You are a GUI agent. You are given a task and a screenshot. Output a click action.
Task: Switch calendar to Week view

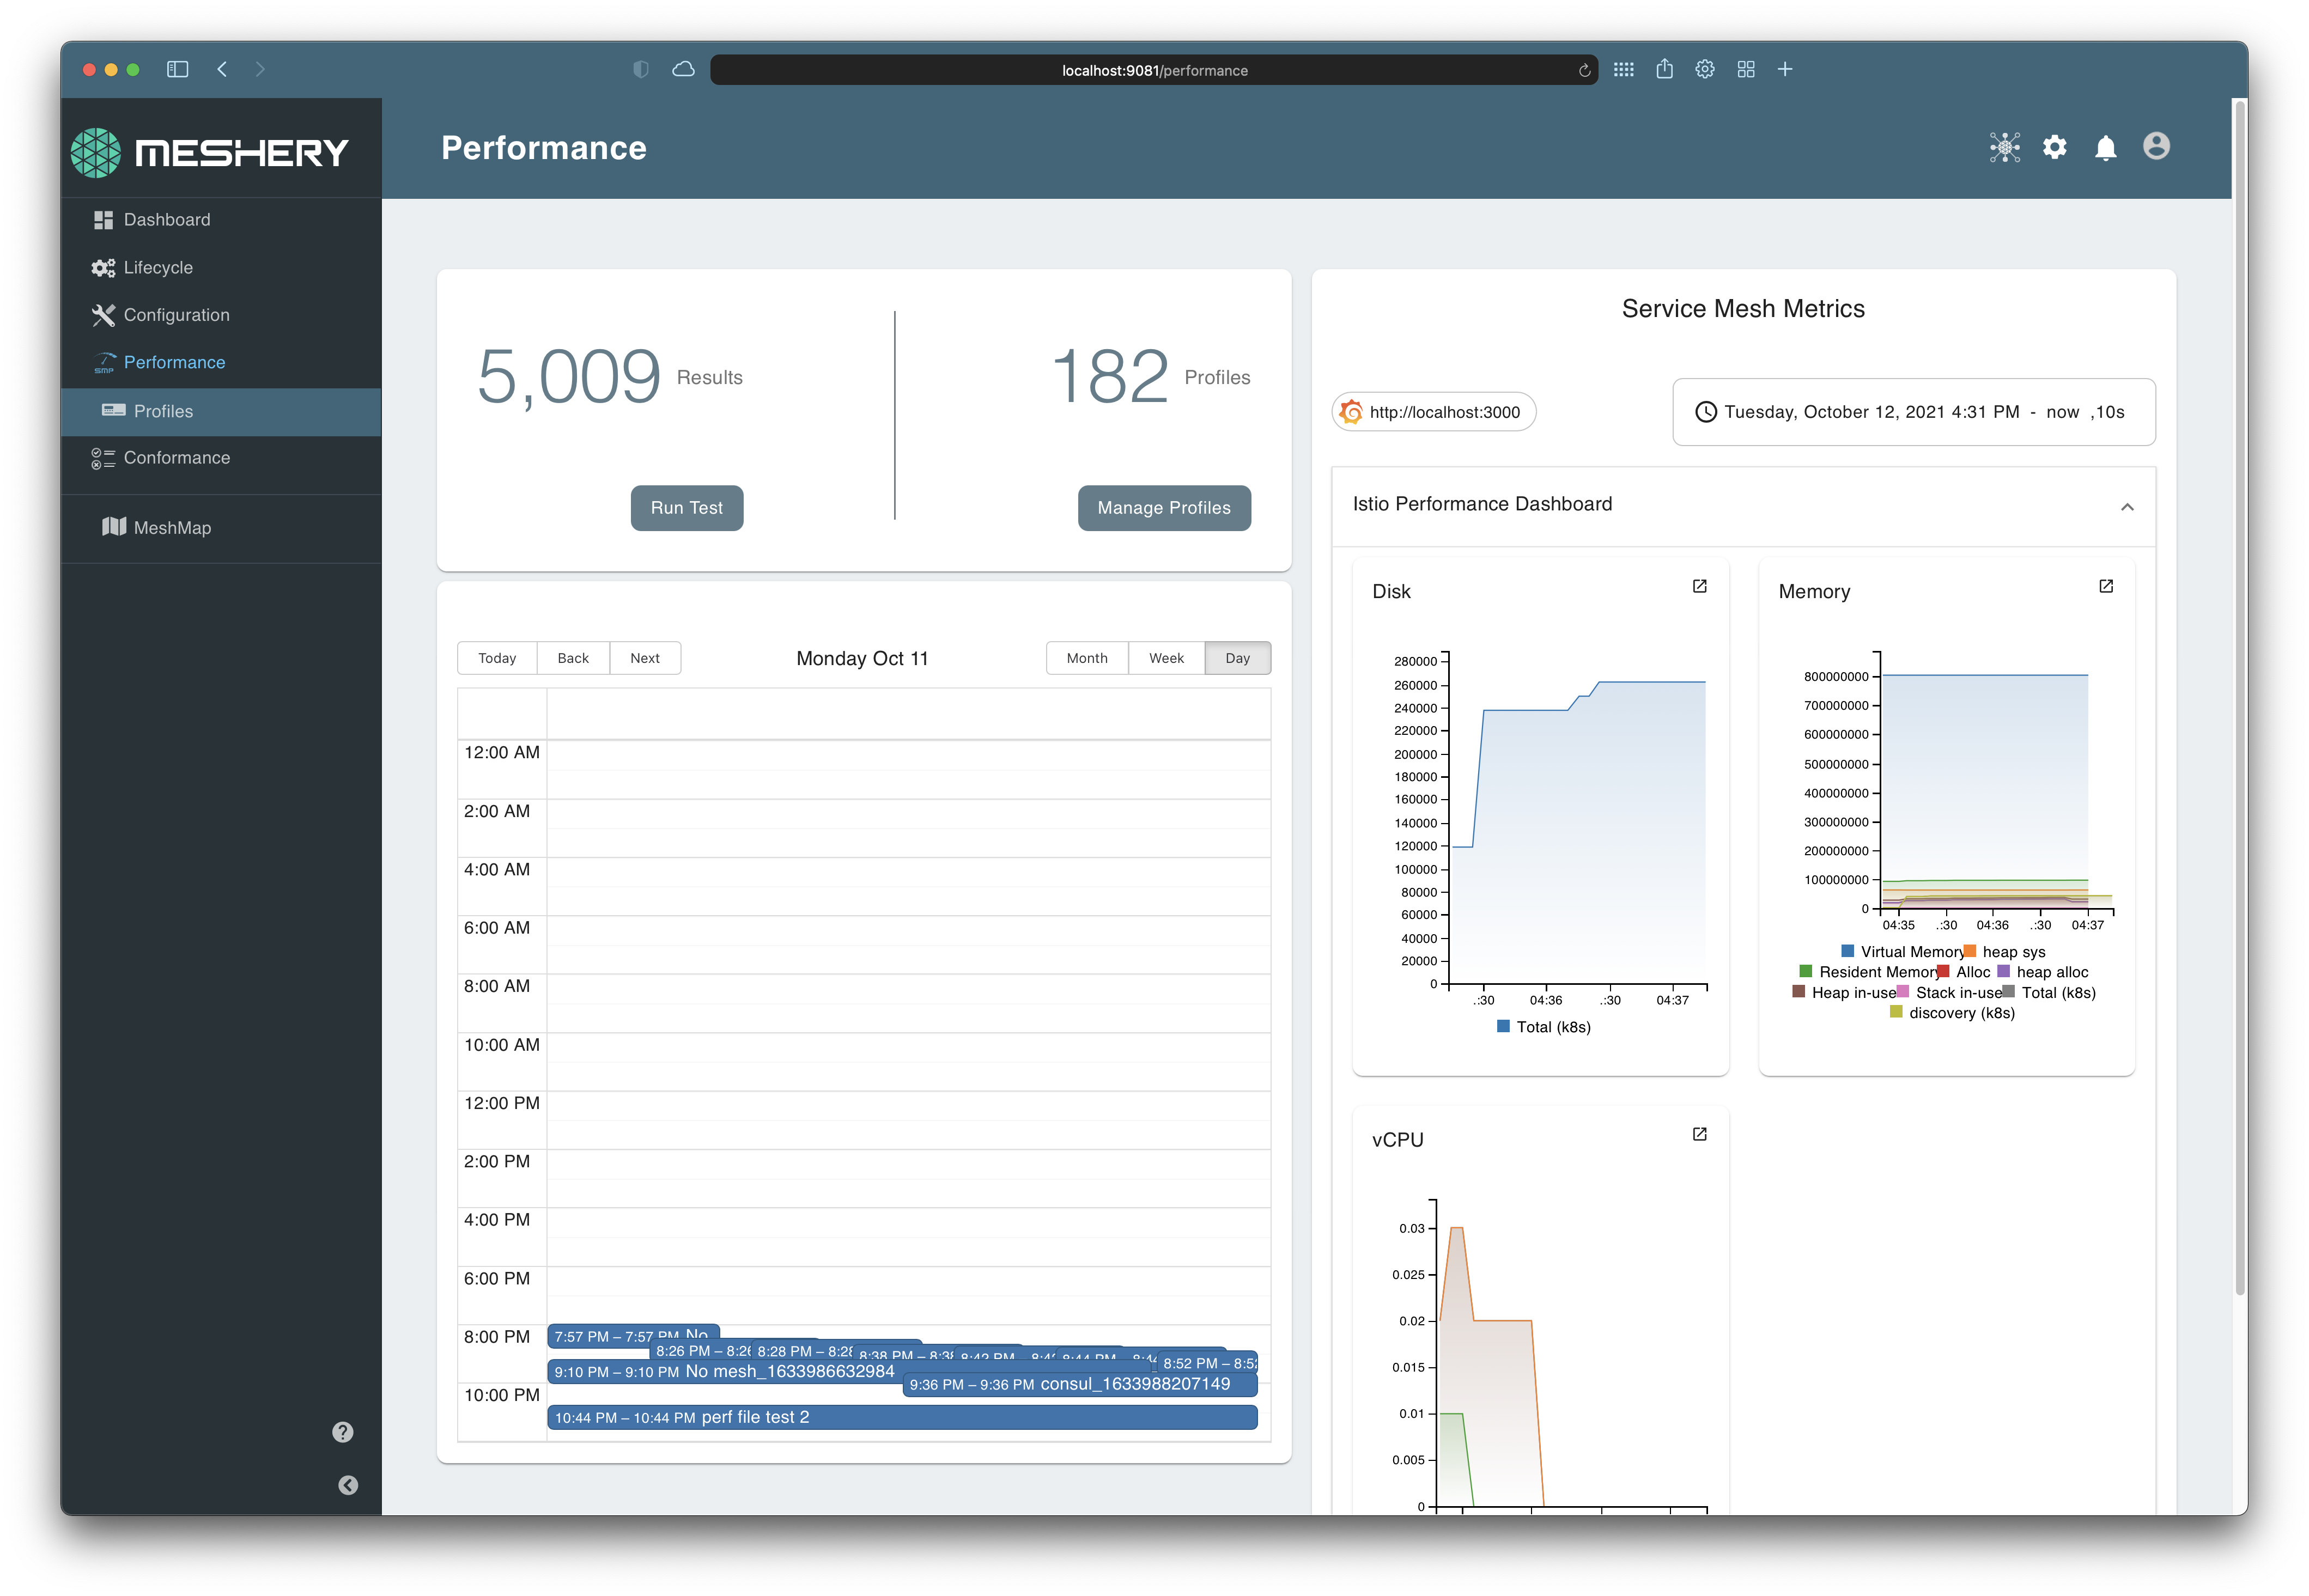[1165, 658]
